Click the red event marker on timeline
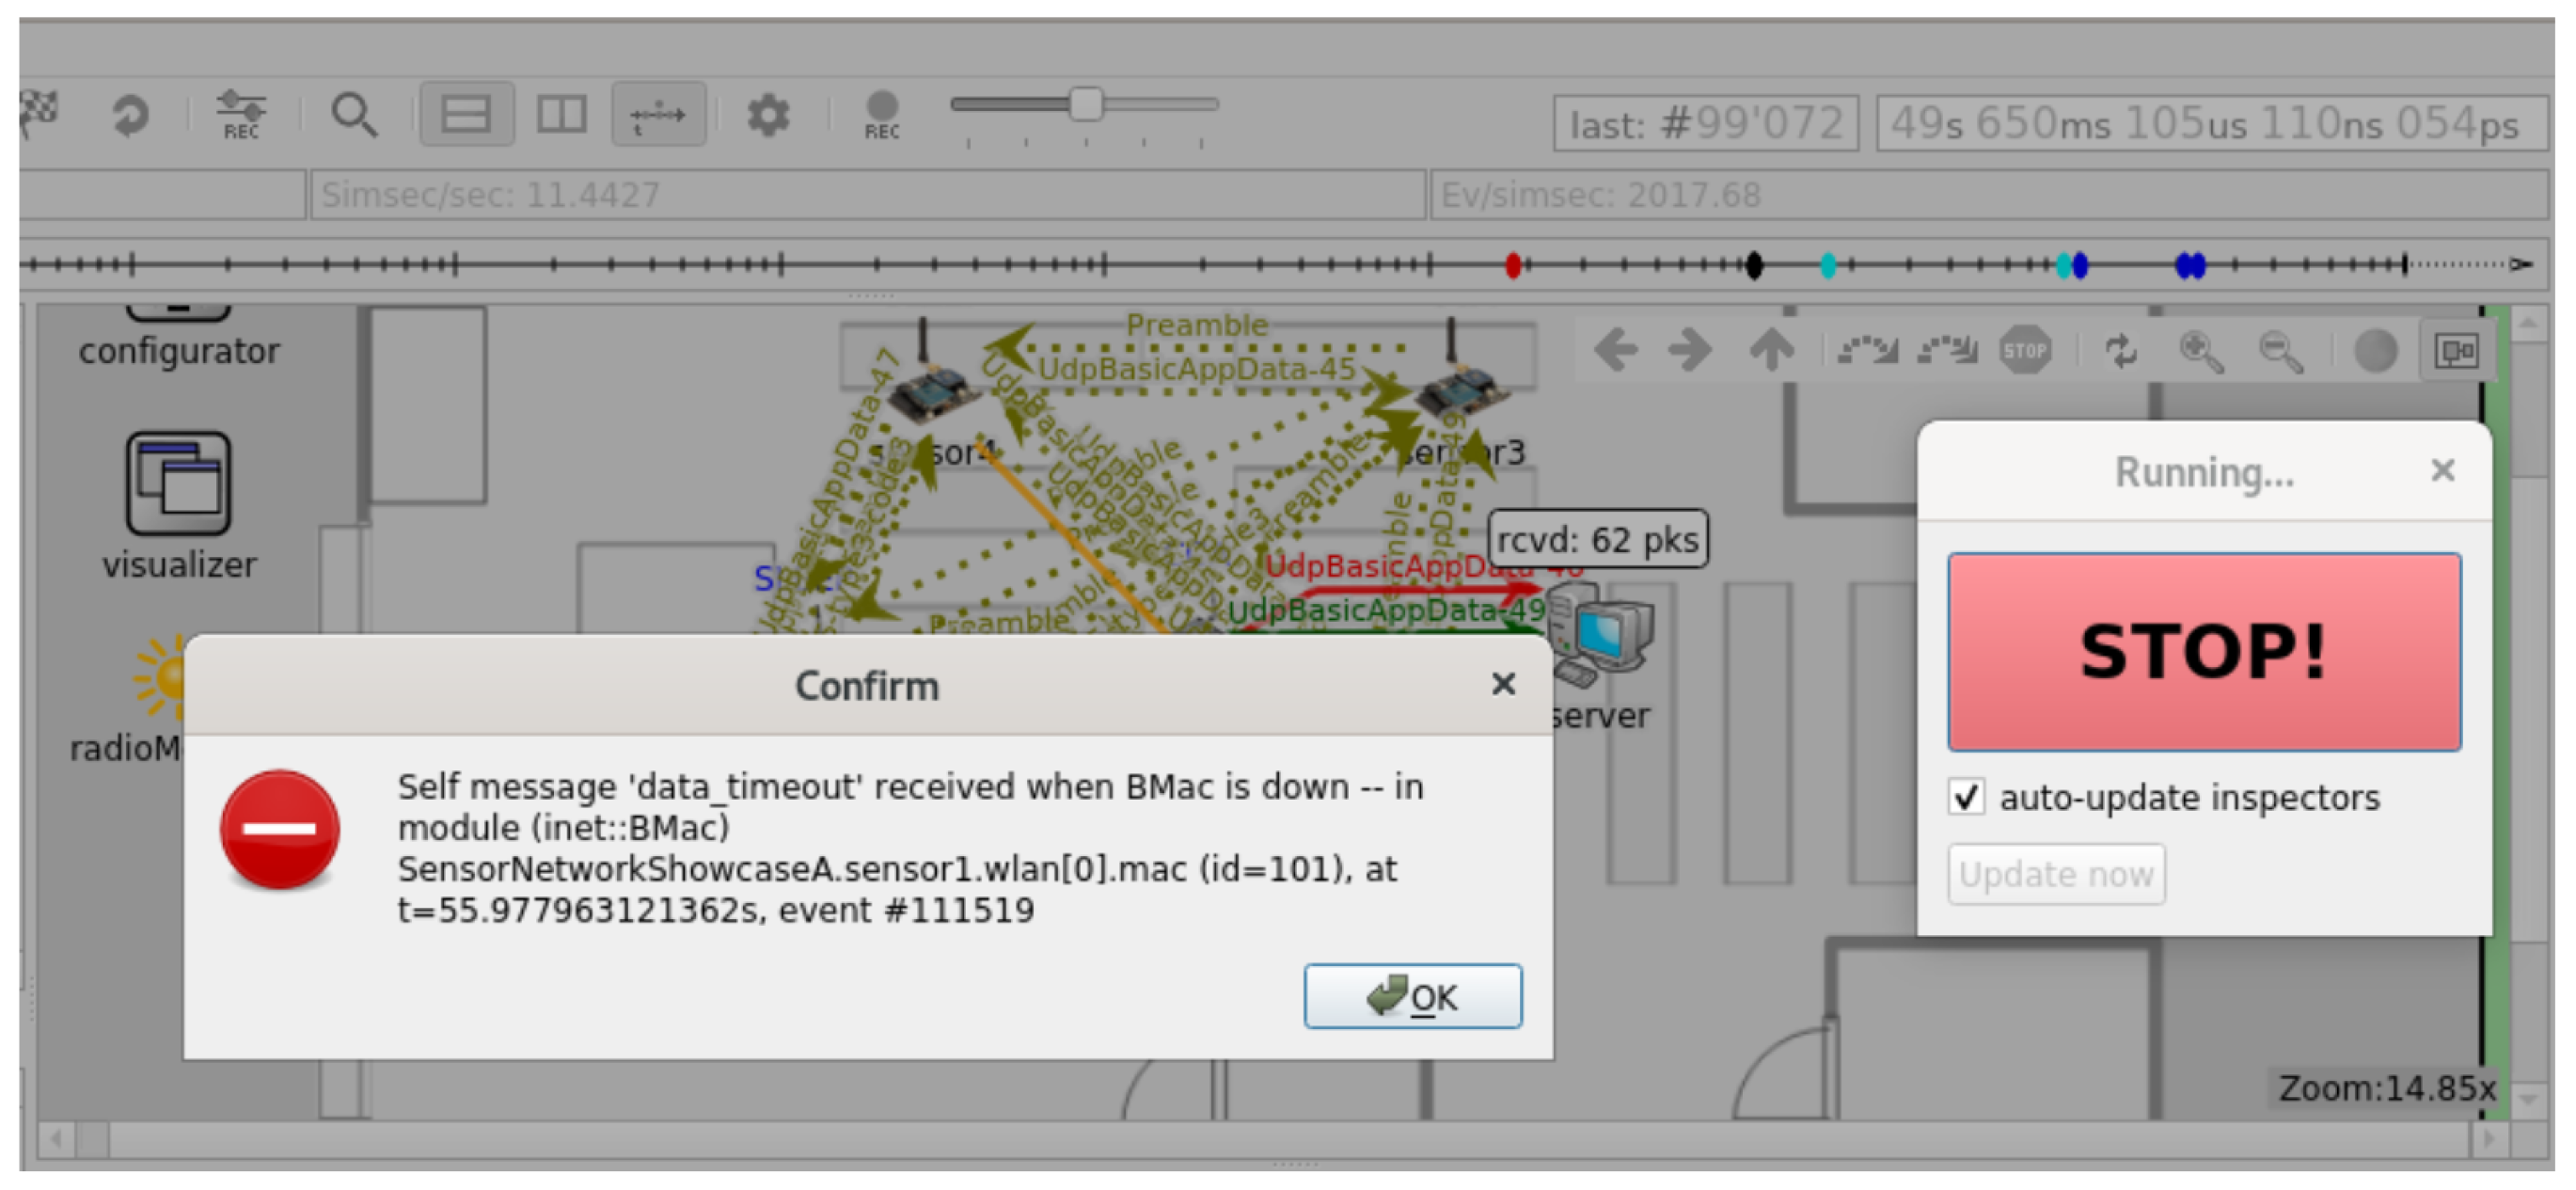Viewport: 2576px width, 1190px height. coord(1512,265)
